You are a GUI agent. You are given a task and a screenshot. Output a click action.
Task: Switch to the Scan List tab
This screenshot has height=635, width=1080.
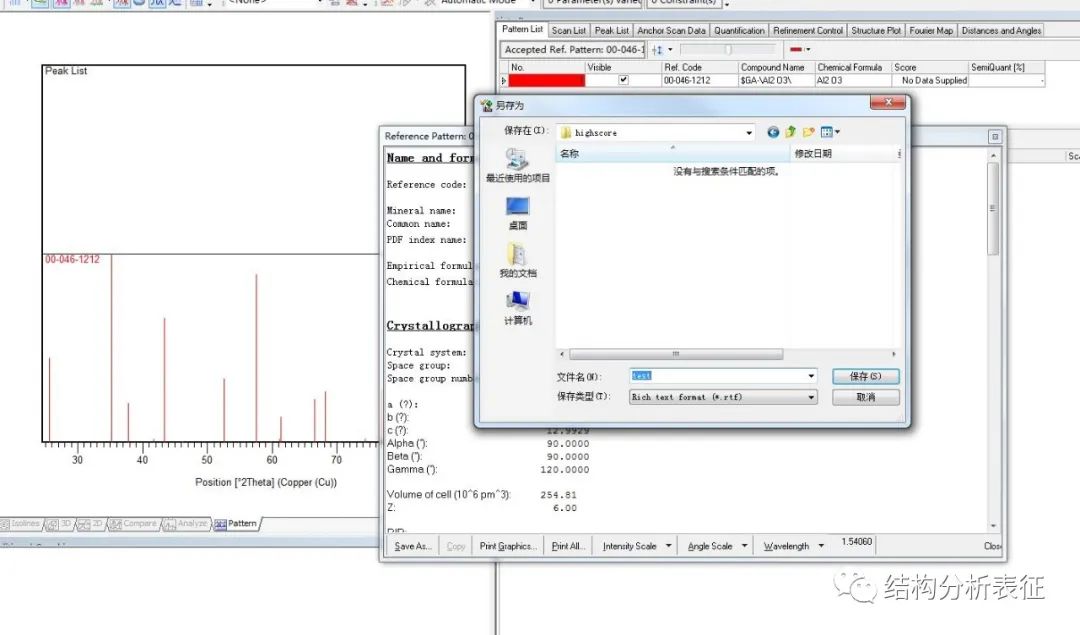(568, 30)
